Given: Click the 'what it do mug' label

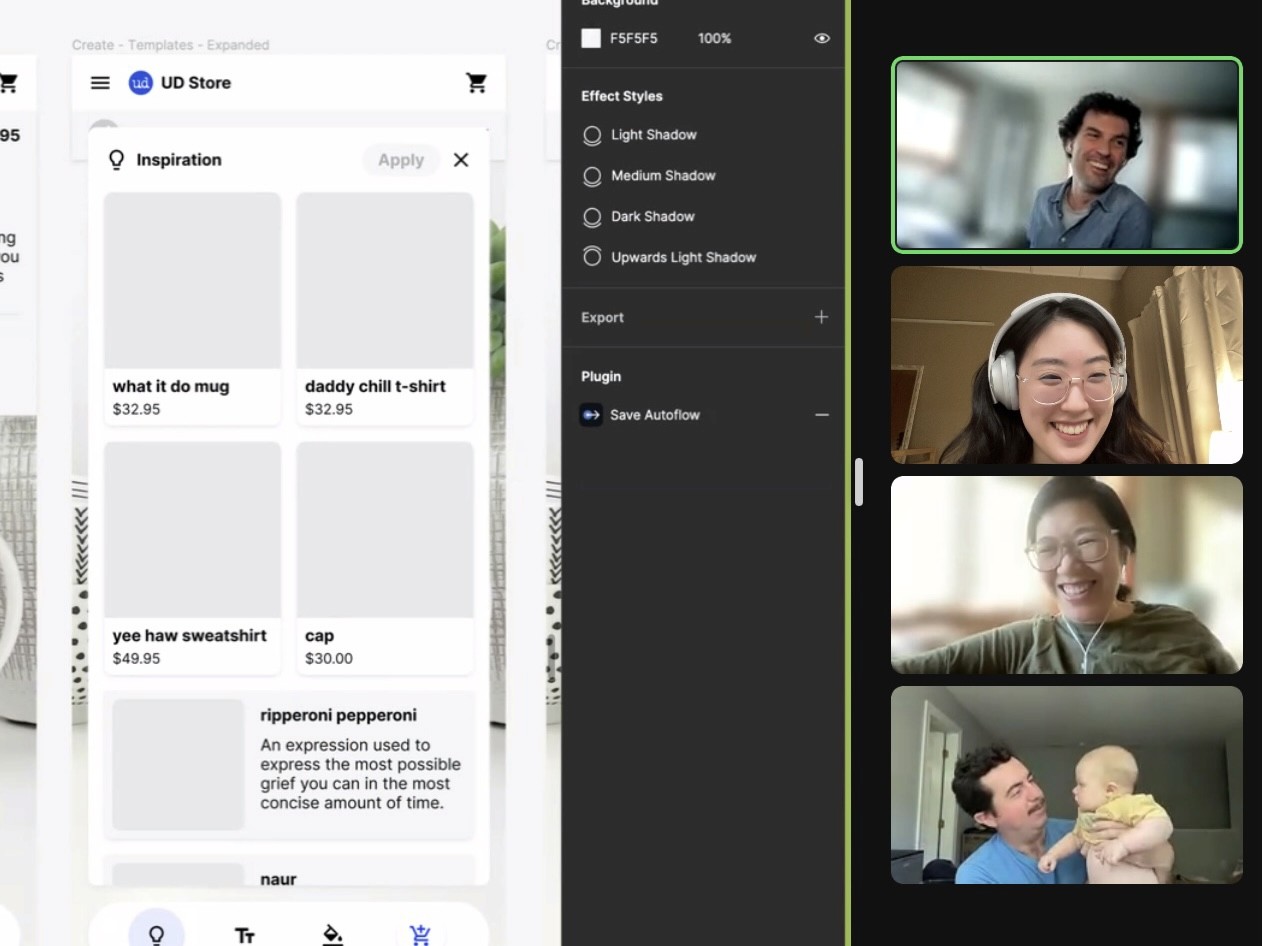Looking at the screenshot, I should click(171, 386).
